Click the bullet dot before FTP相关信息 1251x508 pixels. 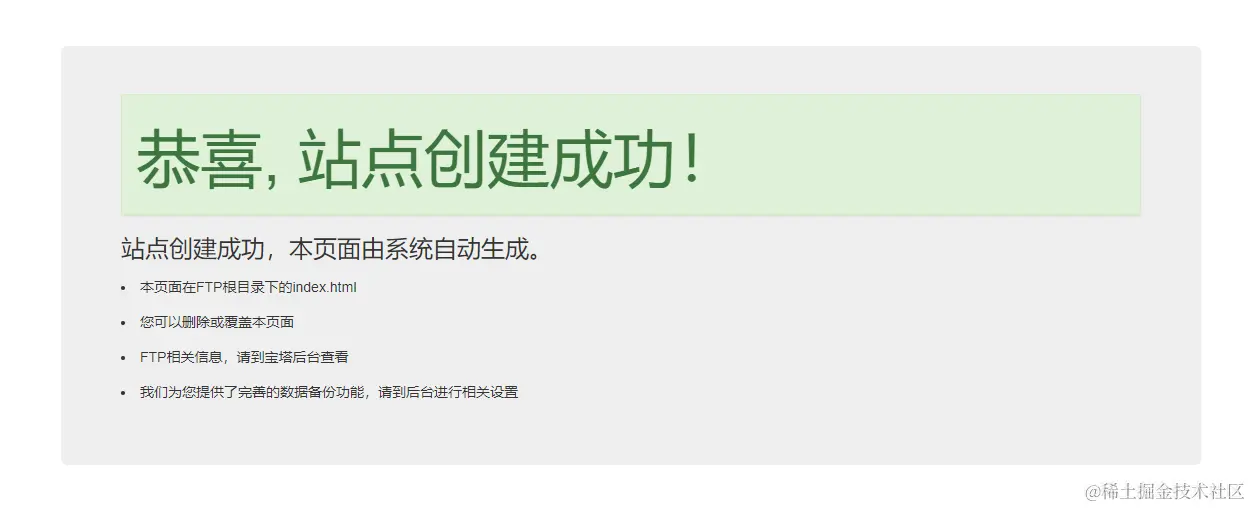tap(123, 358)
